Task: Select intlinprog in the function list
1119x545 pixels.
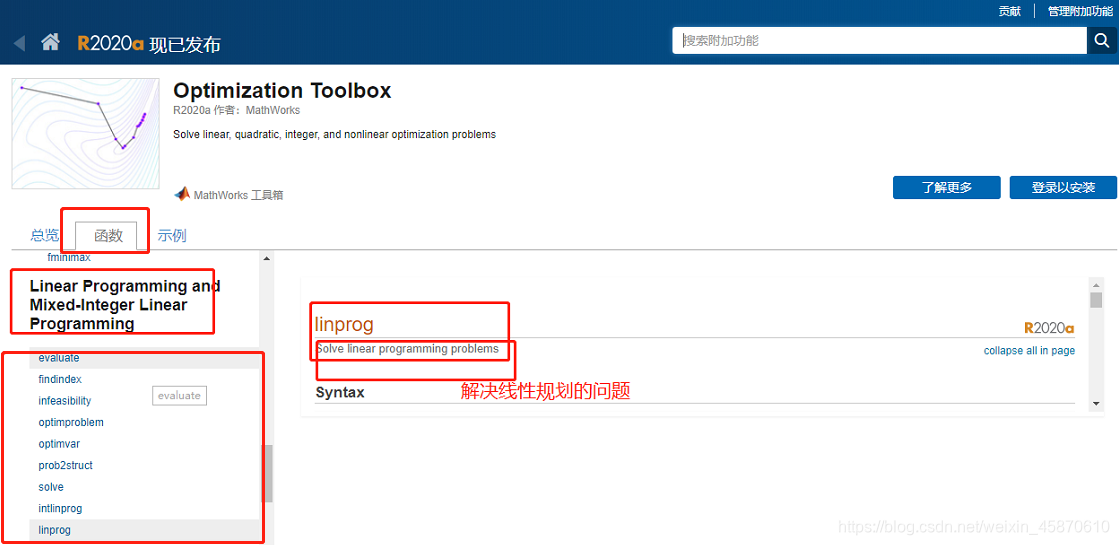Action: pyautogui.click(x=60, y=509)
